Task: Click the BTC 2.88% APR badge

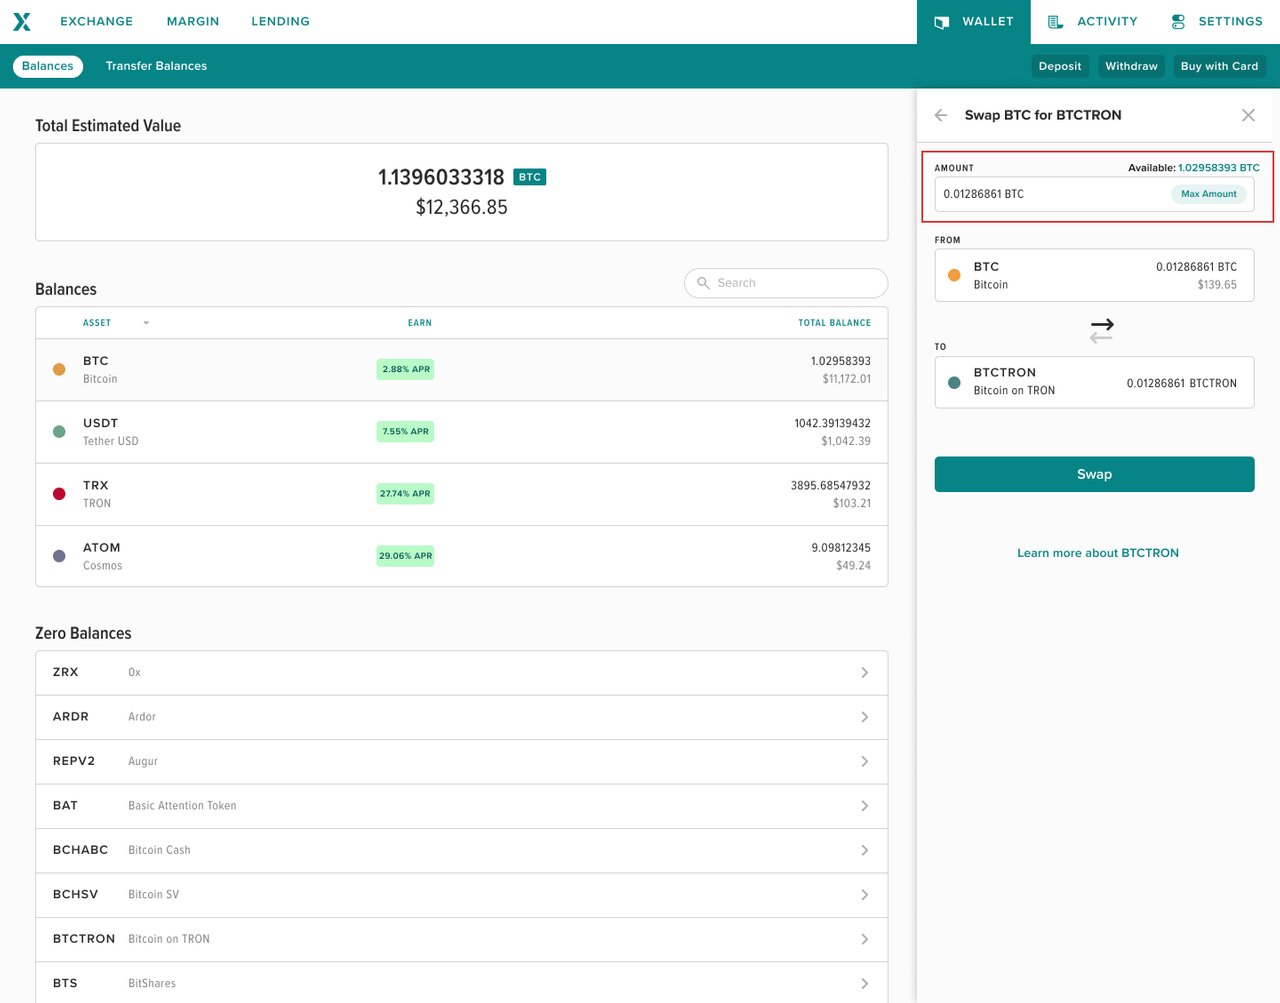Action: (x=405, y=369)
